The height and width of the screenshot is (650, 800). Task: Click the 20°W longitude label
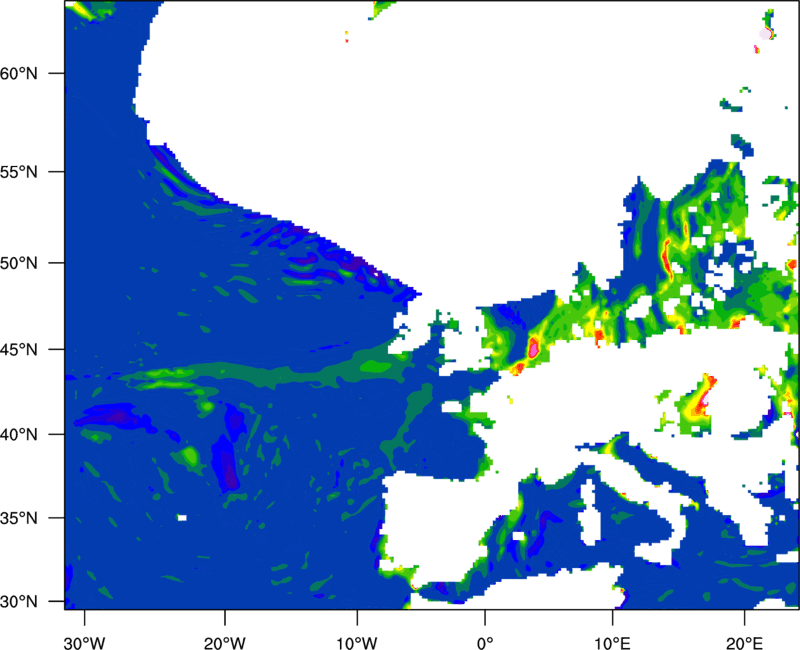(224, 643)
